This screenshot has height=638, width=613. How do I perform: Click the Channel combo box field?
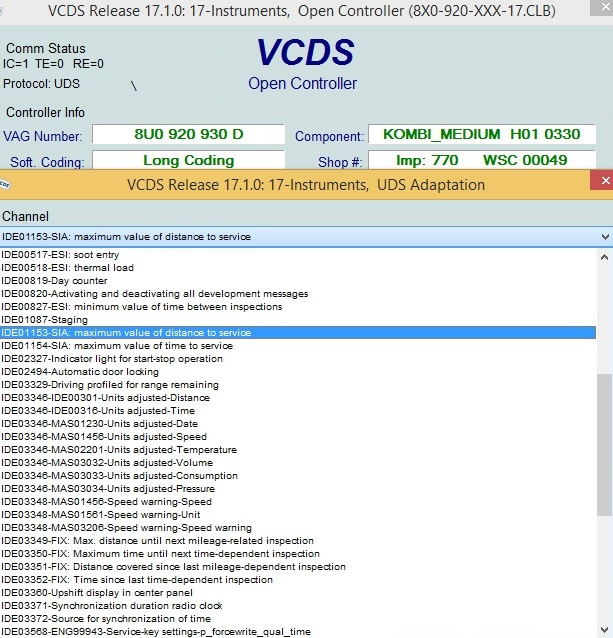pos(299,237)
